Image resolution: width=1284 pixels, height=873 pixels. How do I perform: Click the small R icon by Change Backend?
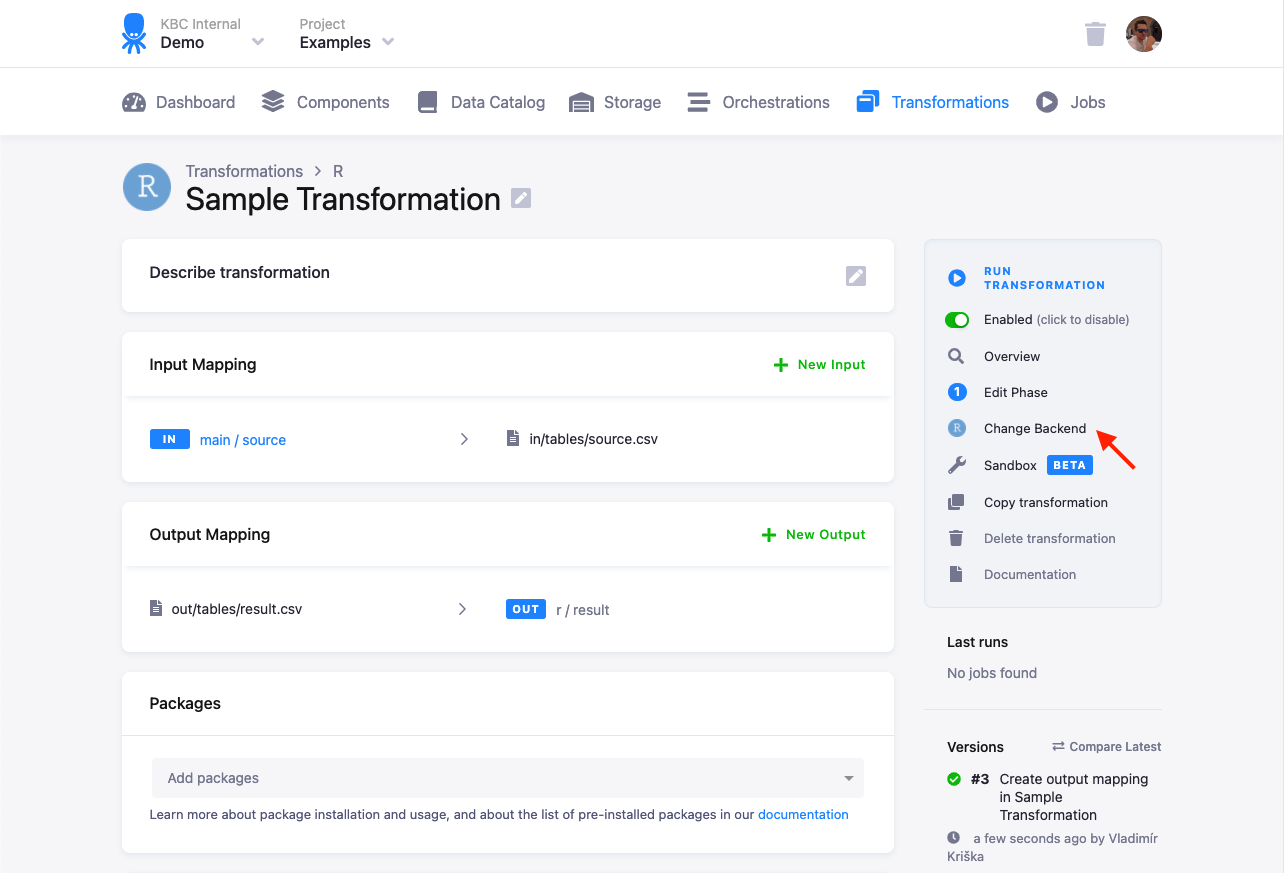[957, 428]
